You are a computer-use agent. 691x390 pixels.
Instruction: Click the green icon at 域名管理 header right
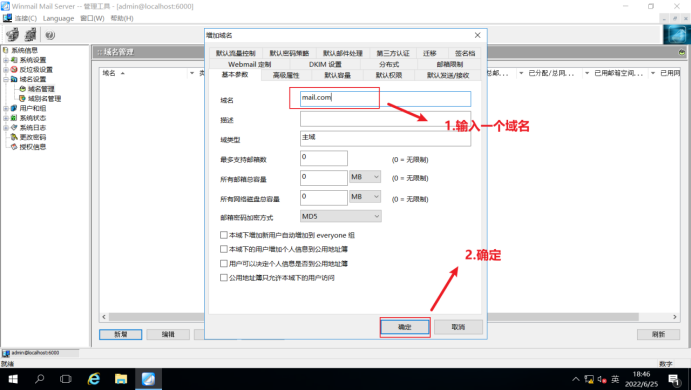click(682, 52)
